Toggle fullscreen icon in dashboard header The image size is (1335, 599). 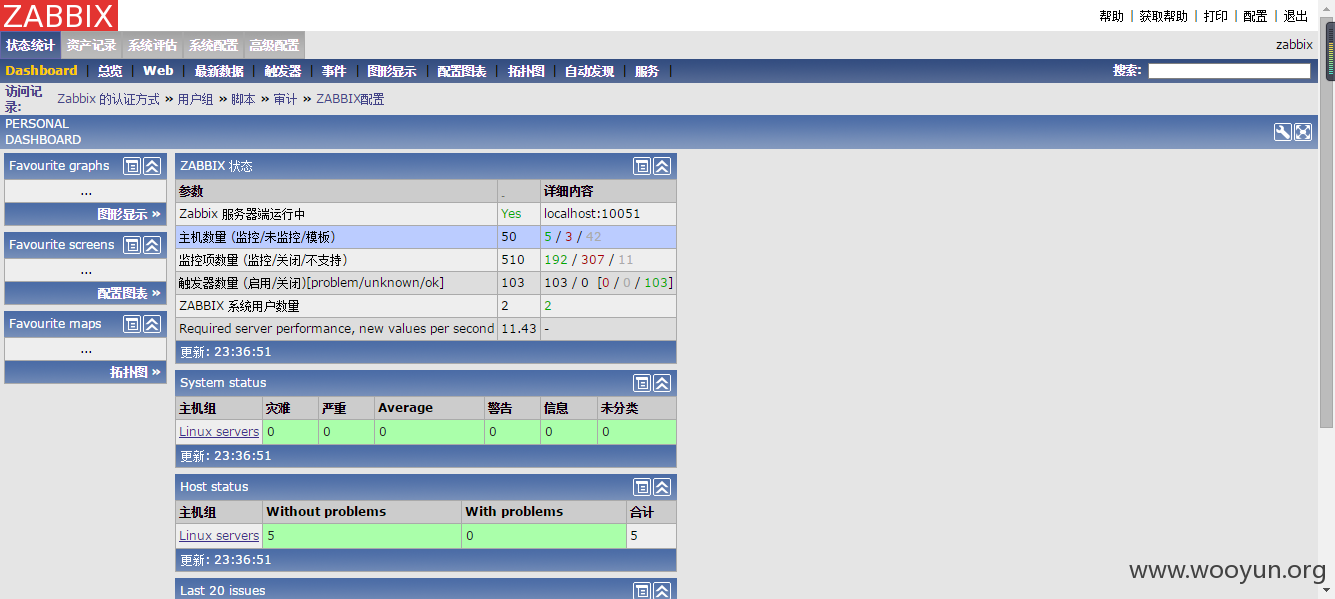(1303, 132)
